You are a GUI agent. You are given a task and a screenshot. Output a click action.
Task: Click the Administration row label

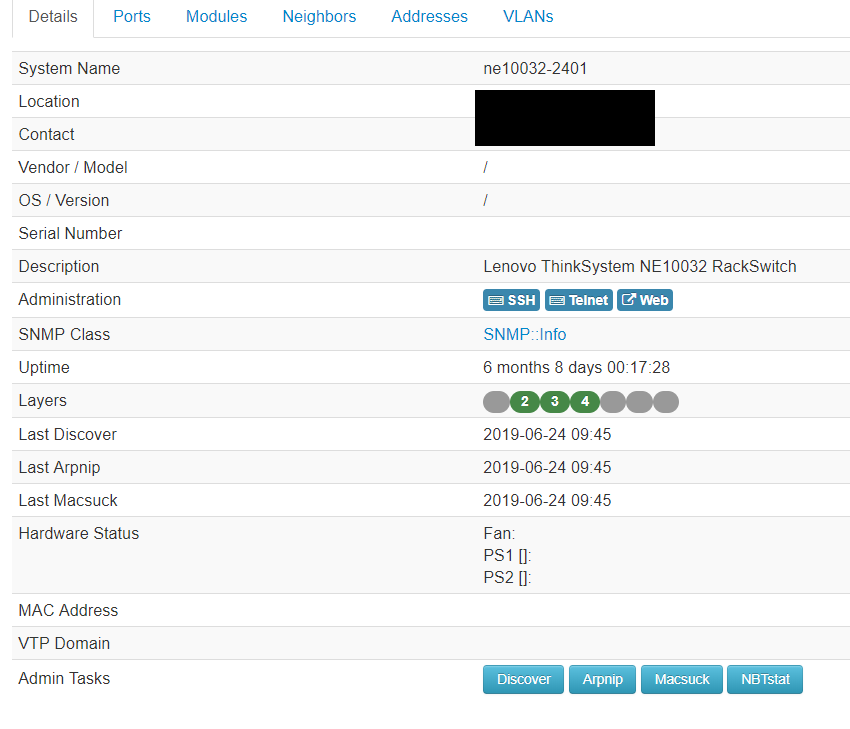[x=69, y=300]
